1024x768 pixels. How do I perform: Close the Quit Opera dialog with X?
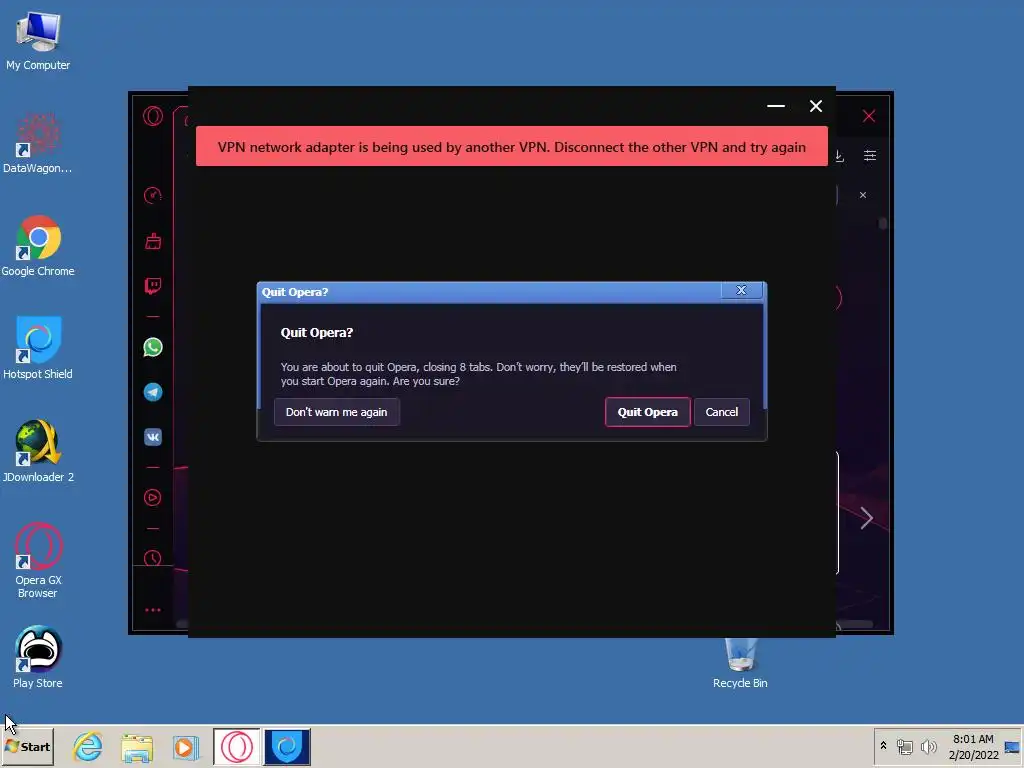point(741,290)
